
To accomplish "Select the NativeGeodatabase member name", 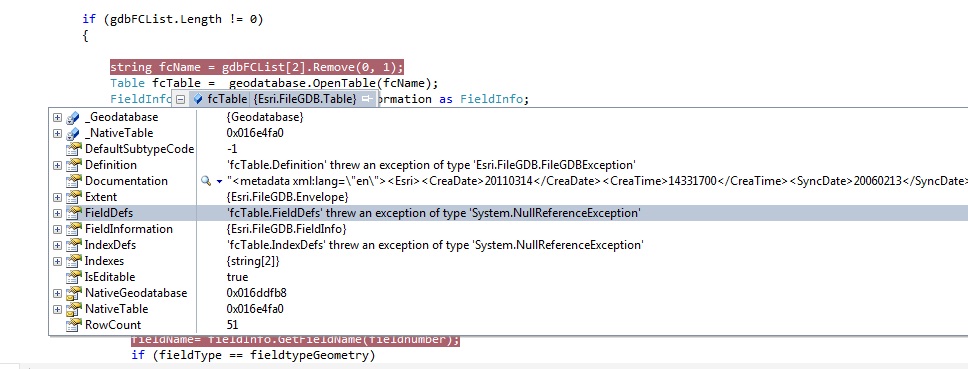I will 136,293.
